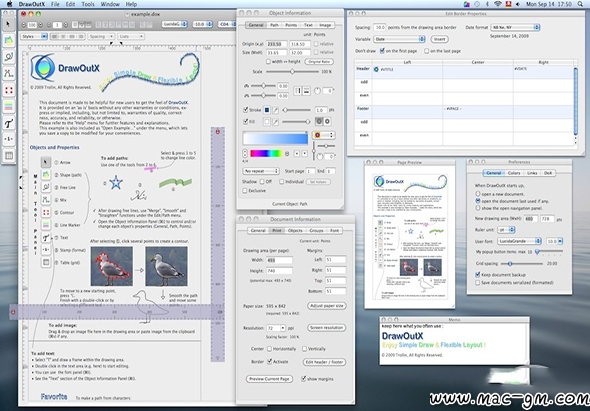Click the Stroke color swatch in Object Information
The height and width of the screenshot is (411, 590).
266,110
